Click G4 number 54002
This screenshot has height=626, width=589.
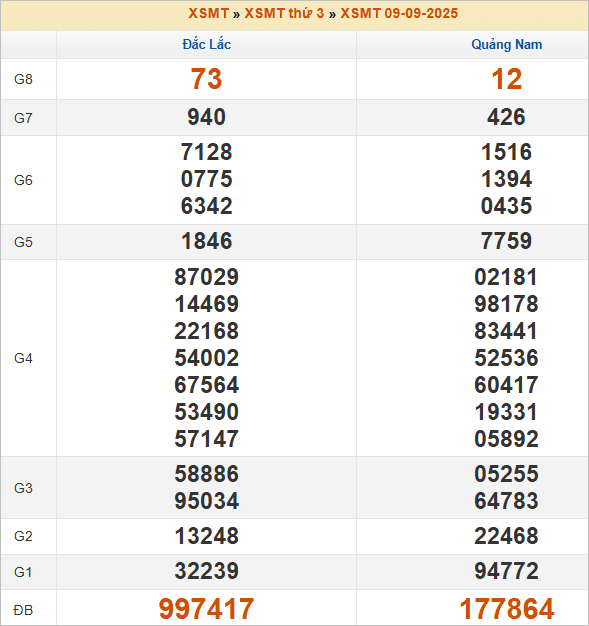[206, 358]
